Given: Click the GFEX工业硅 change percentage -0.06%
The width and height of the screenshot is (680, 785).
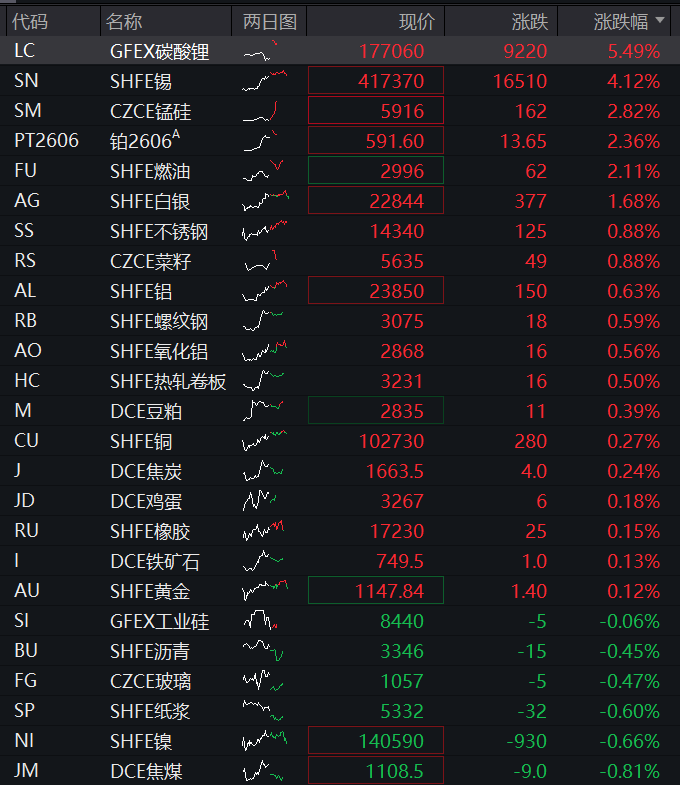Looking at the screenshot, I should click(630, 621).
